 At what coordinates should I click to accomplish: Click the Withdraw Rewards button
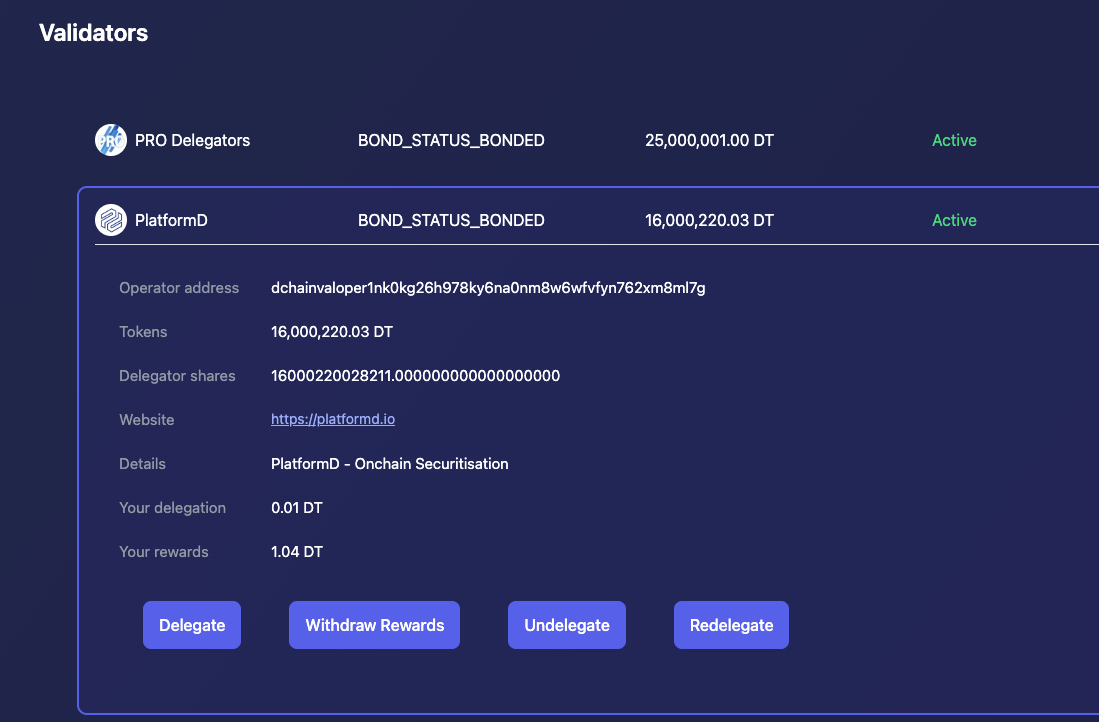374,624
